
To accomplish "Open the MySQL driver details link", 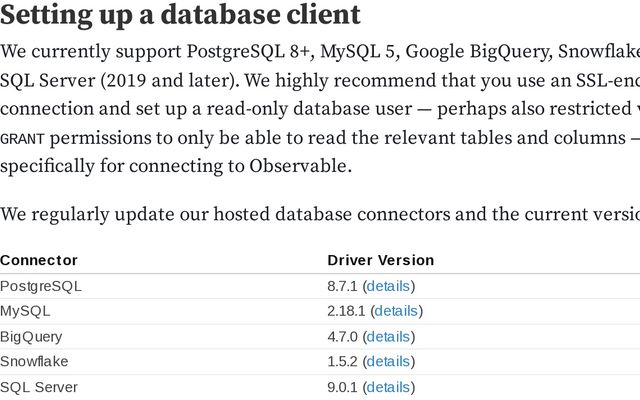I will [x=396, y=311].
